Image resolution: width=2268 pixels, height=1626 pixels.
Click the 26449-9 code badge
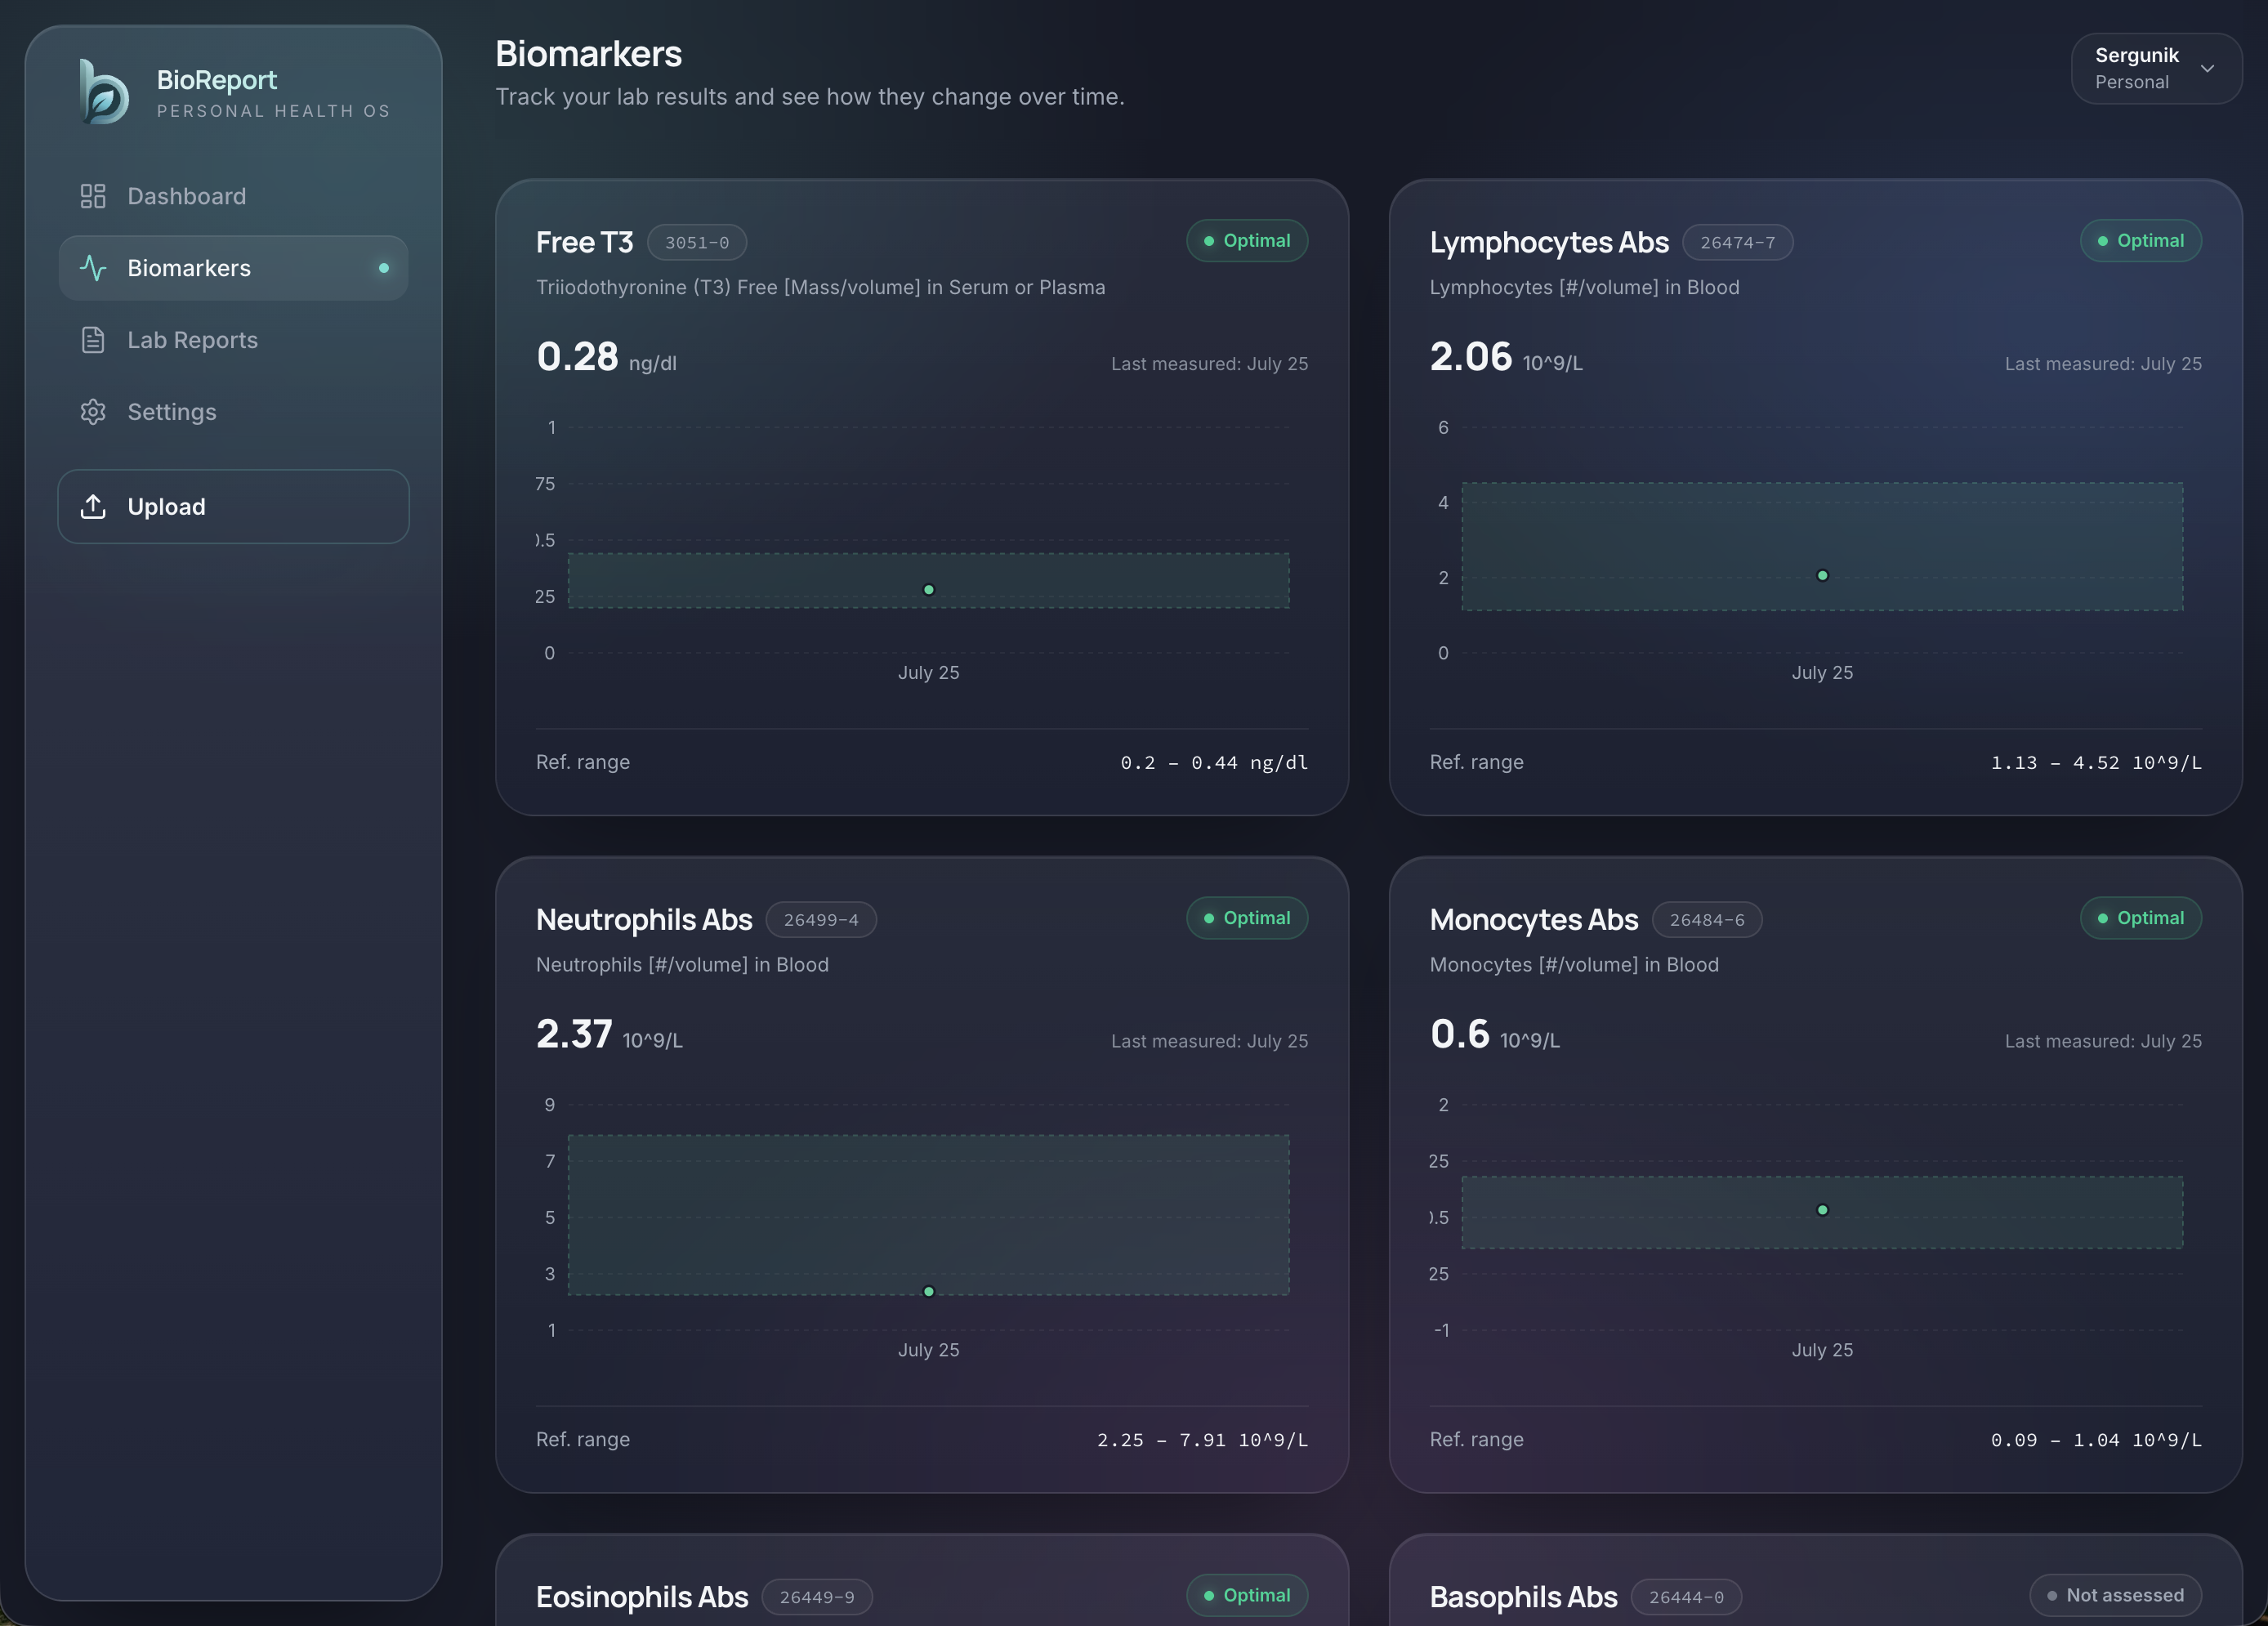click(x=817, y=1597)
